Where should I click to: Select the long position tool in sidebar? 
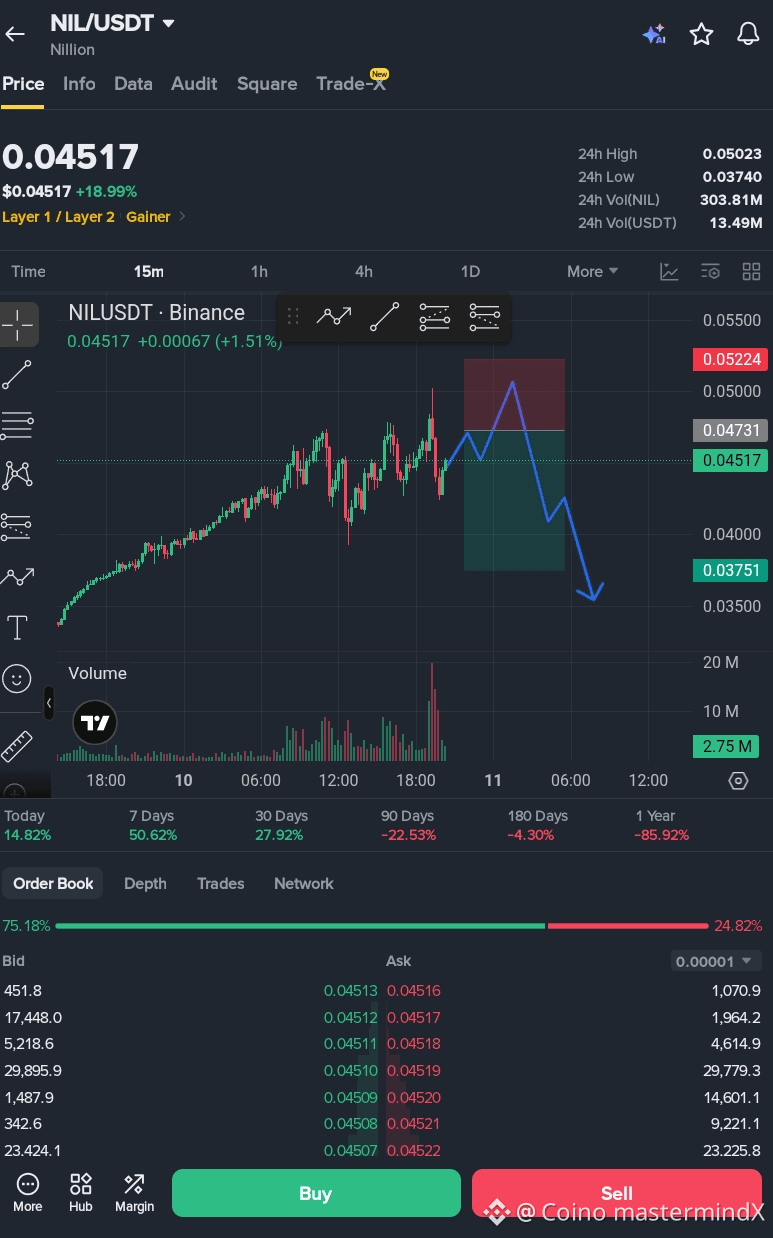coord(17,526)
